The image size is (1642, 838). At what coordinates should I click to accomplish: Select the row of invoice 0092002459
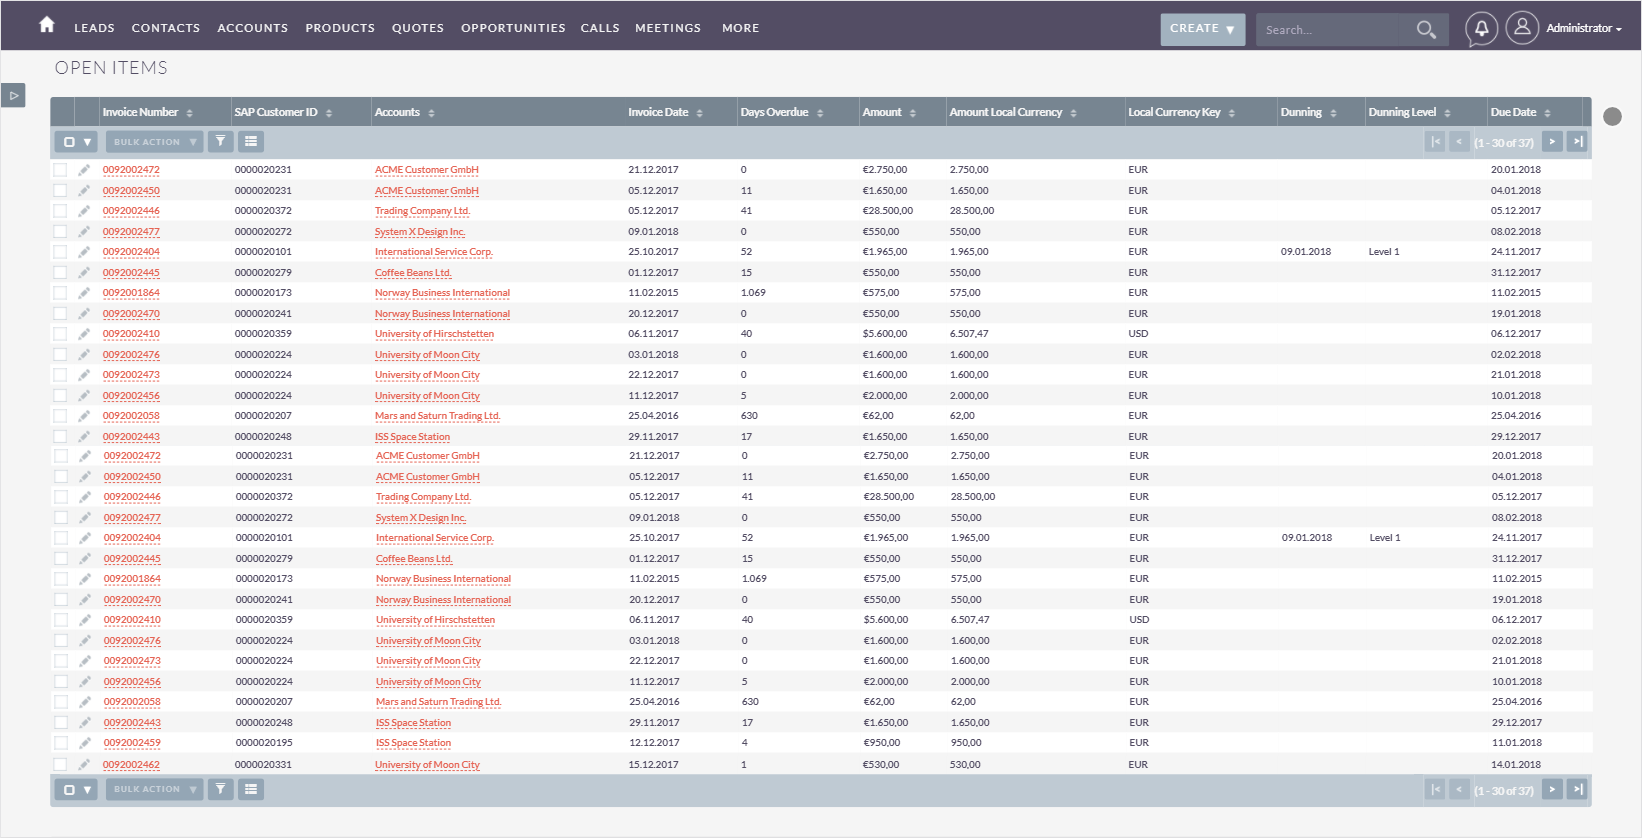[61, 743]
